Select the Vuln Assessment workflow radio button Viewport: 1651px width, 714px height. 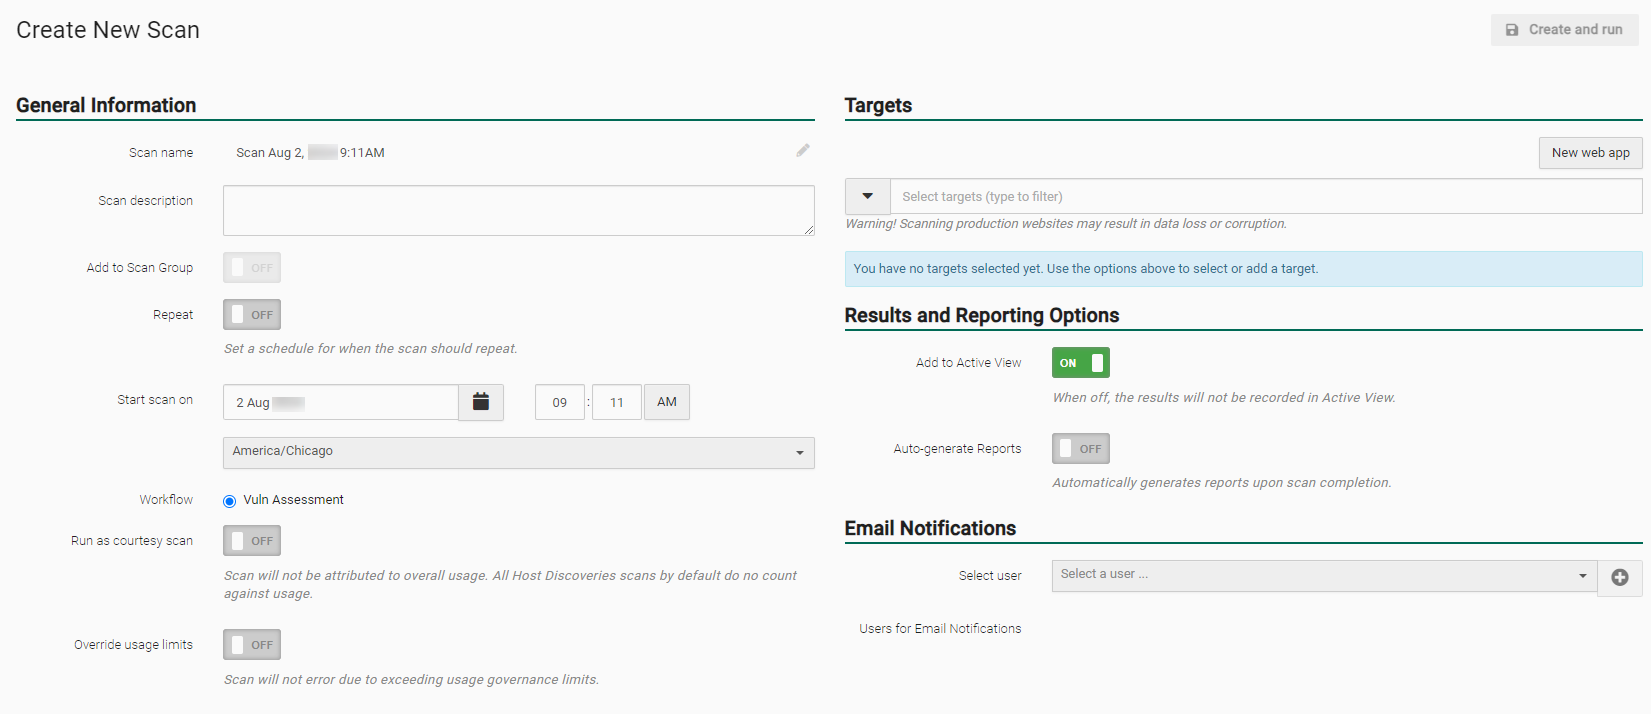pyautogui.click(x=230, y=501)
